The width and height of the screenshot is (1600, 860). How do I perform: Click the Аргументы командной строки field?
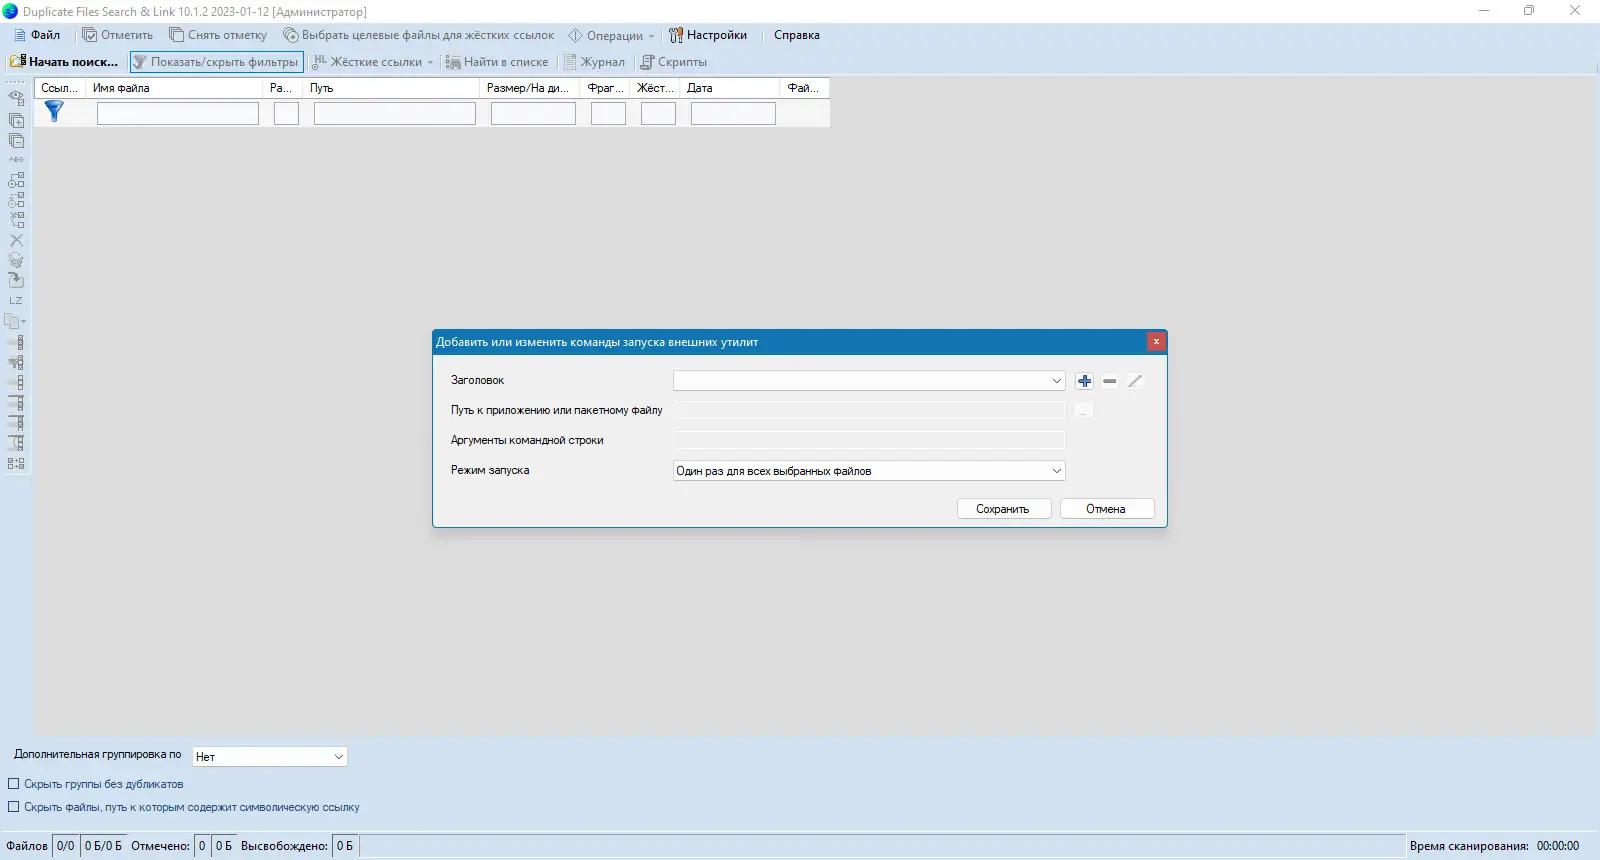(x=869, y=441)
